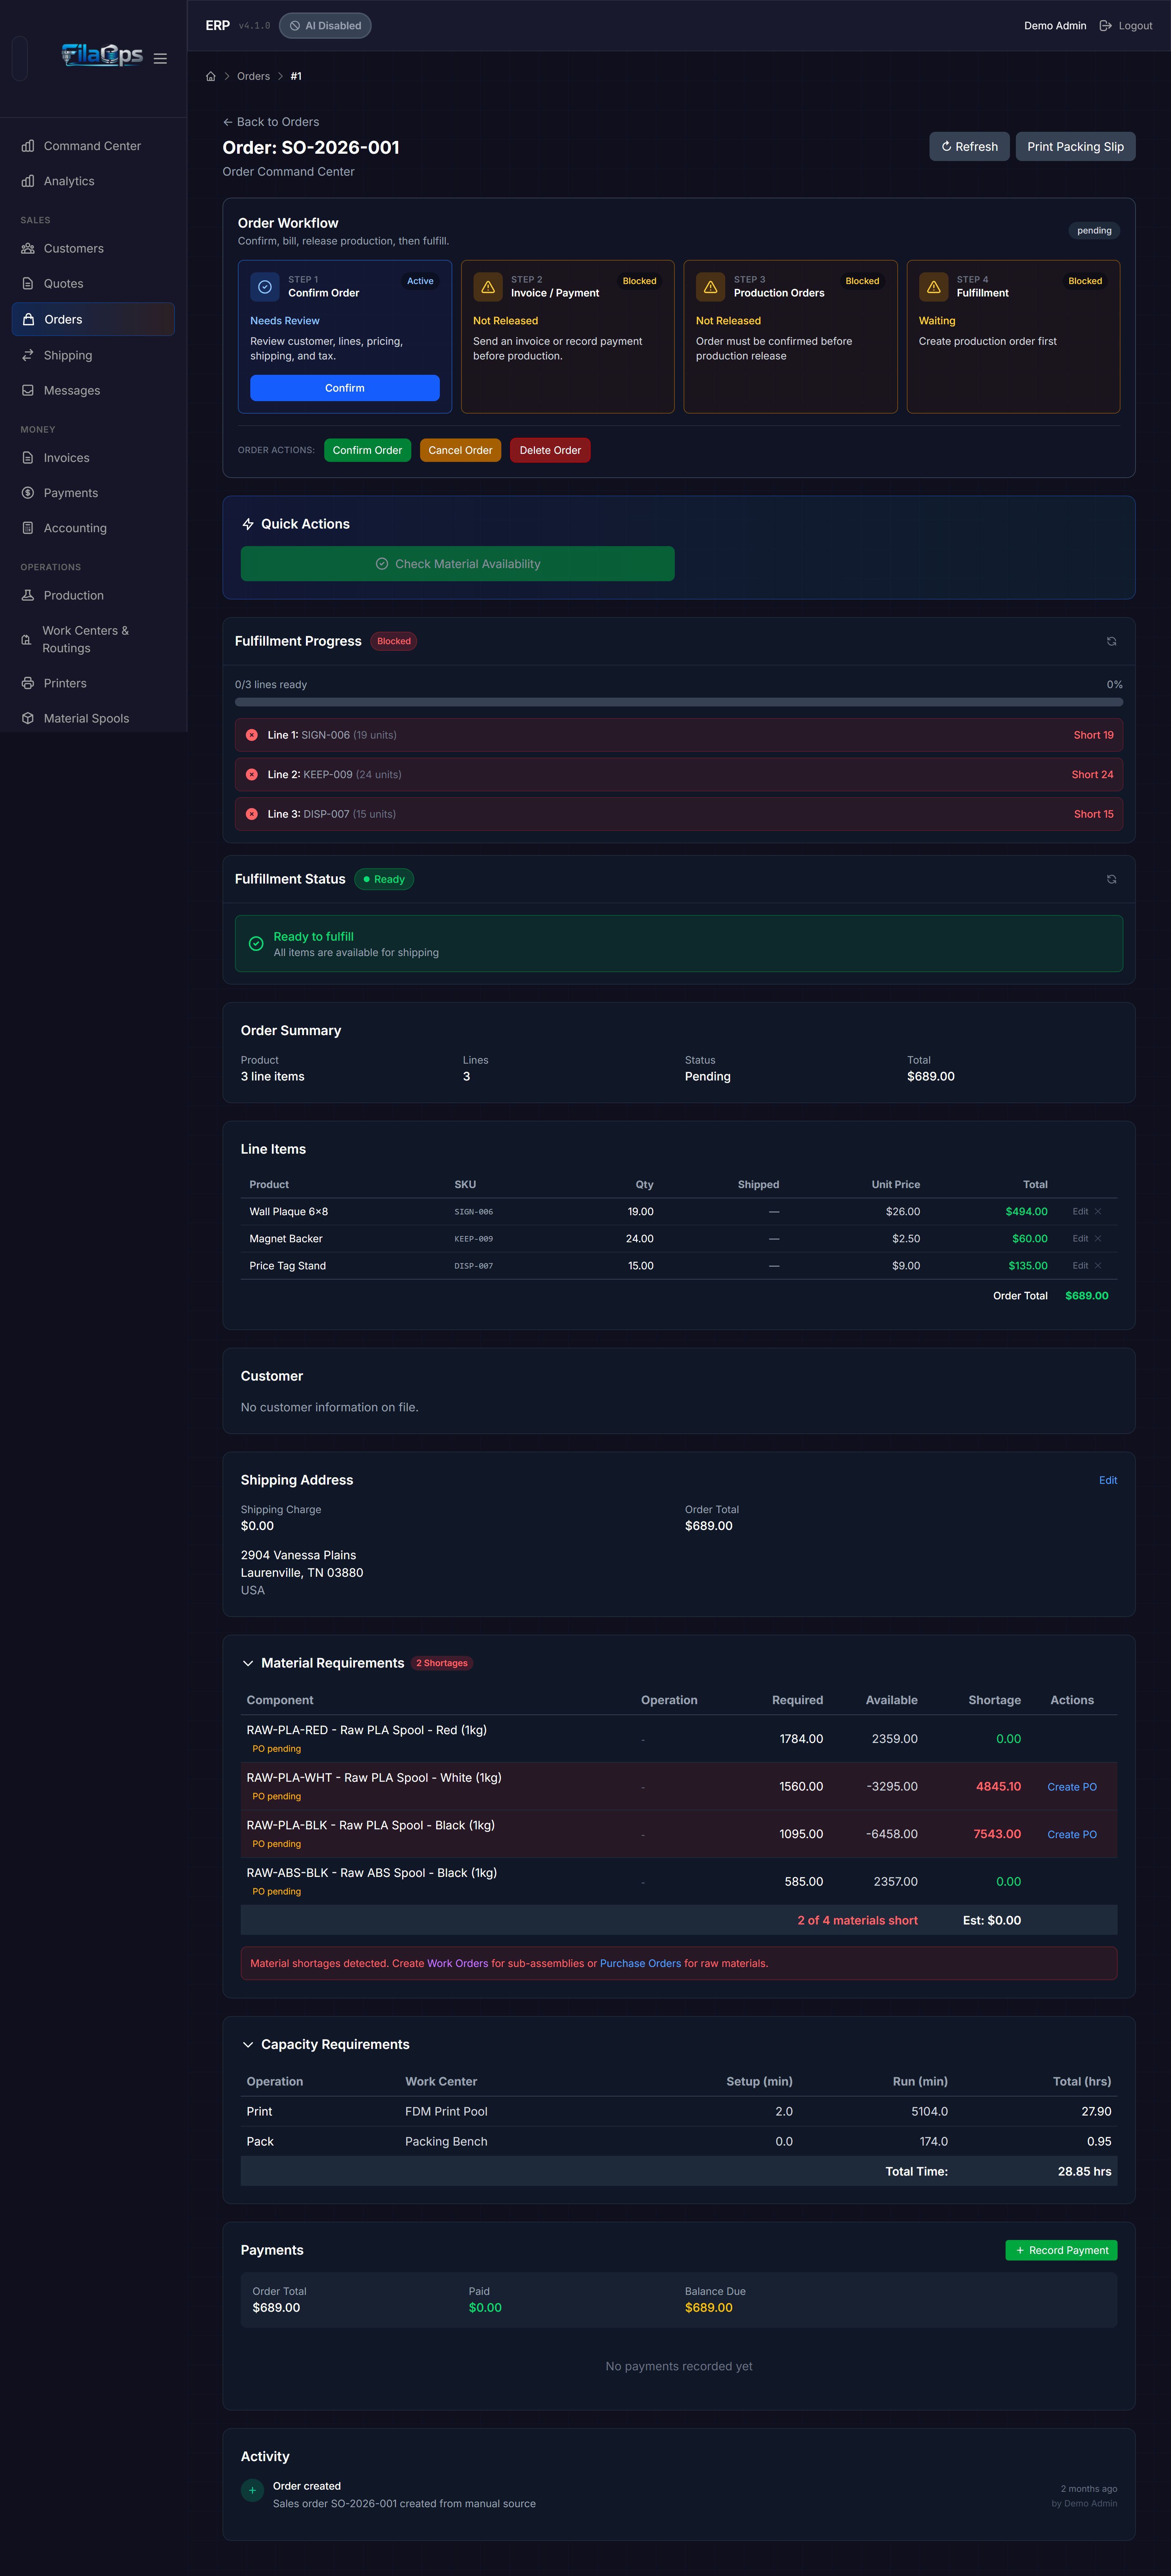Screen dimensions: 1171x2576
Task: Click SKU SIGN-006 cell in Line Items
Action: tap(474, 1212)
